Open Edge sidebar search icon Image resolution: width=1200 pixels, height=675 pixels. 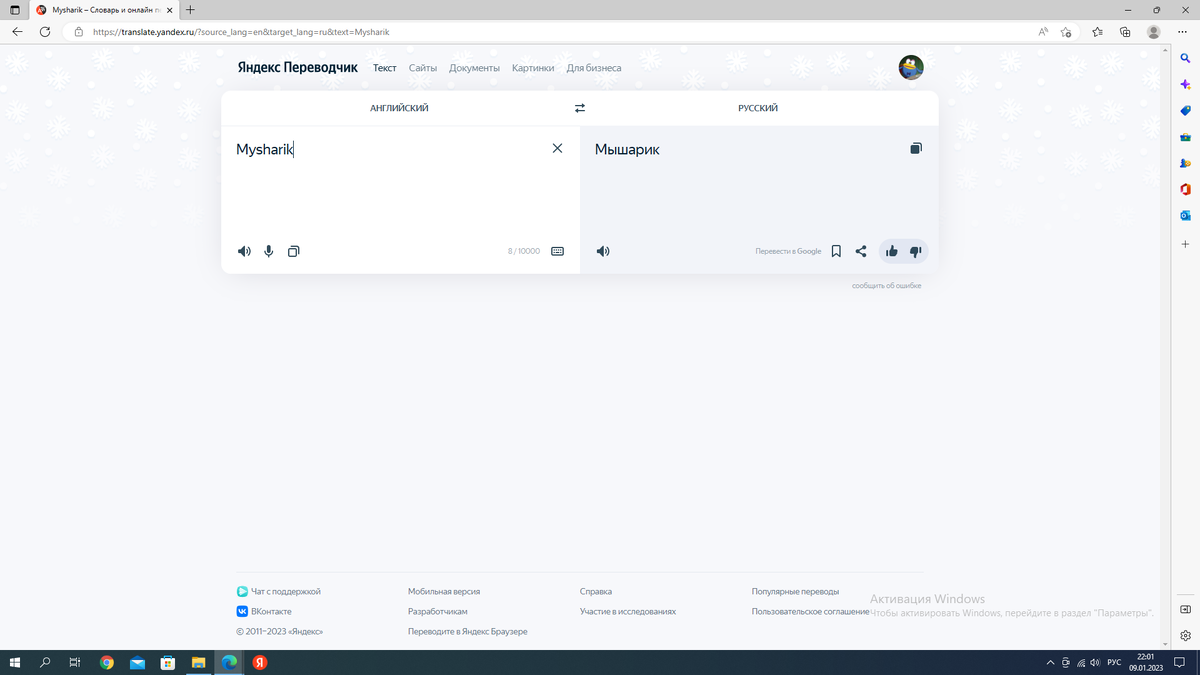click(1185, 59)
